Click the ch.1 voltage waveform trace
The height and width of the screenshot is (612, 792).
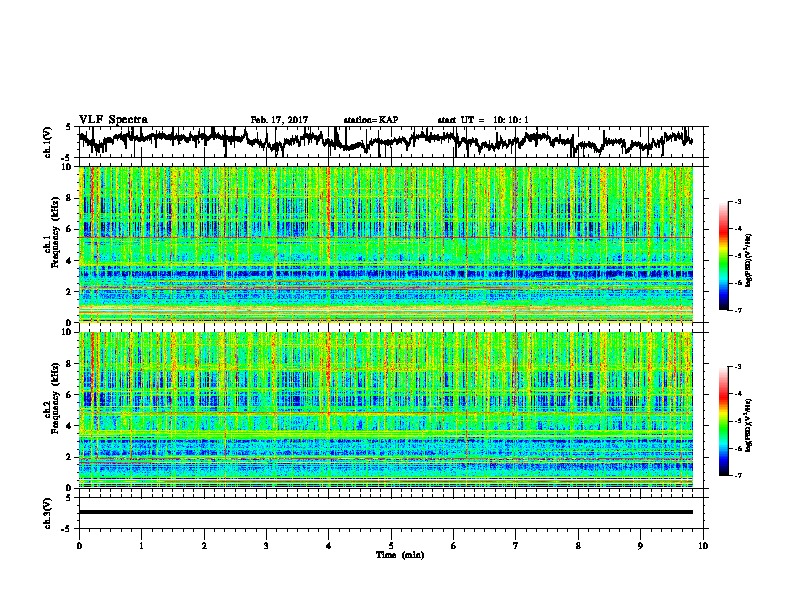tap(385, 141)
